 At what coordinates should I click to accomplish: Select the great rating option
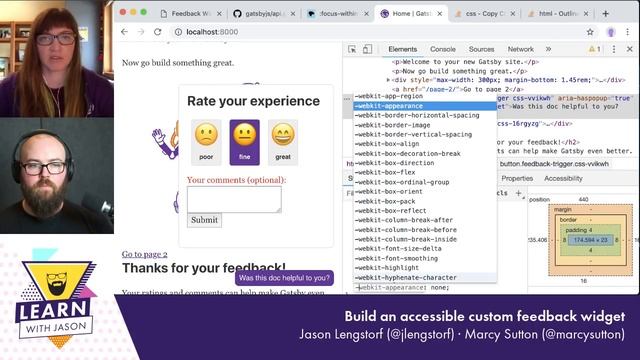(x=283, y=142)
